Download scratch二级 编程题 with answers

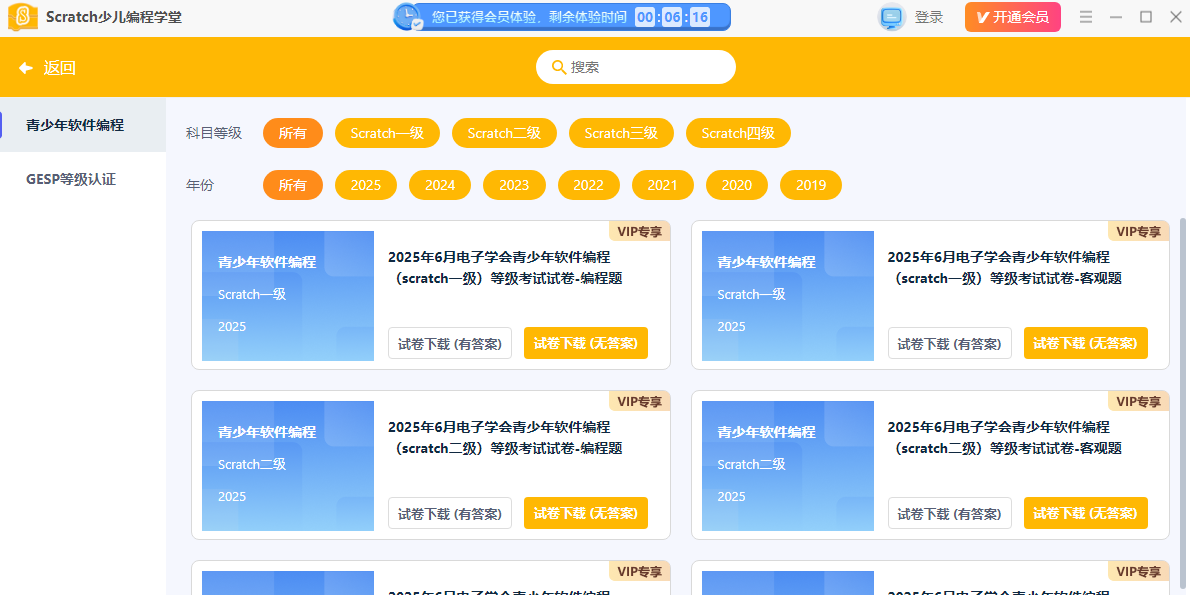click(x=450, y=513)
